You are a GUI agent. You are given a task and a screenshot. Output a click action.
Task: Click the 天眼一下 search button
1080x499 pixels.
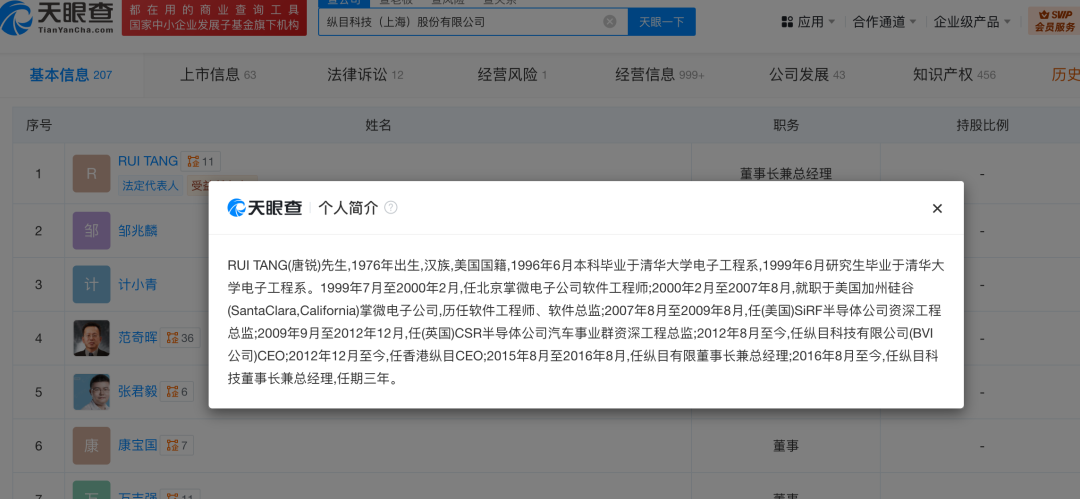[x=661, y=21]
